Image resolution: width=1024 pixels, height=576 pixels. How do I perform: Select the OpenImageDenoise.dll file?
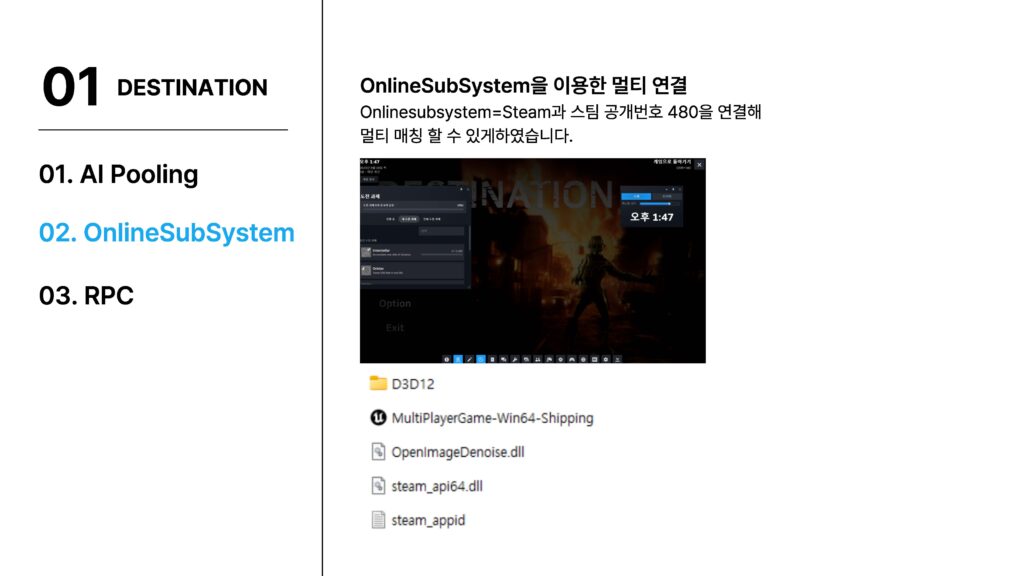pos(457,452)
